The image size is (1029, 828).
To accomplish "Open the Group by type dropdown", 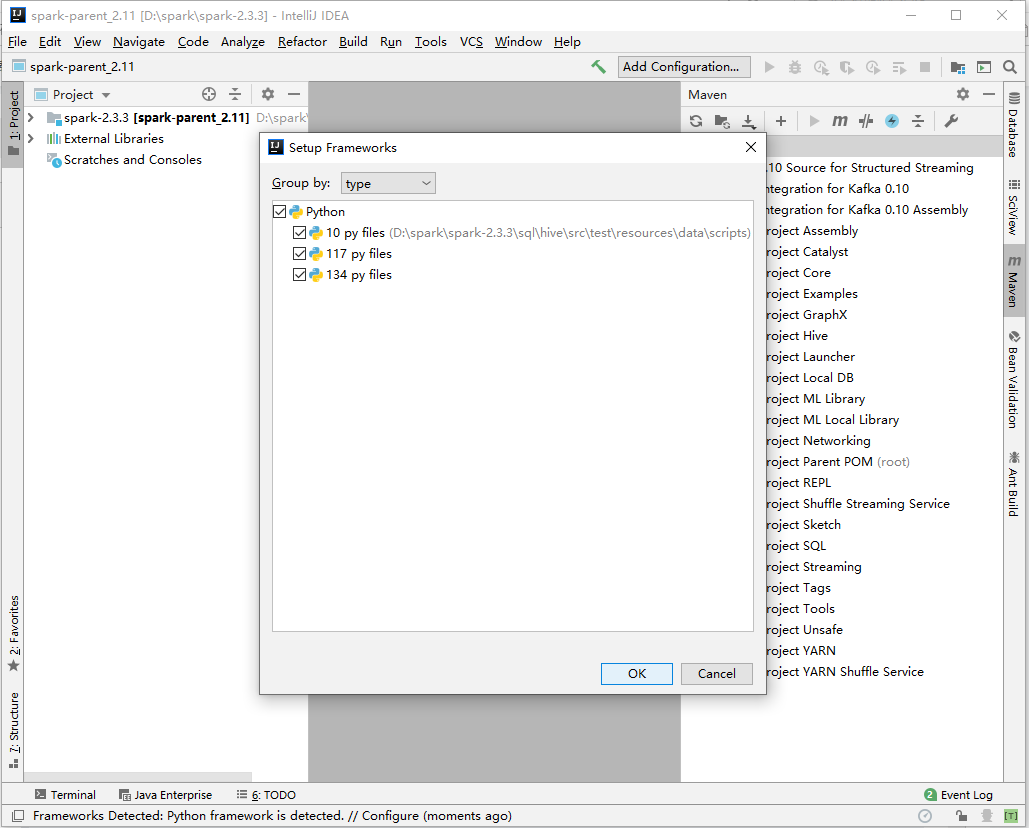I will (x=388, y=183).
